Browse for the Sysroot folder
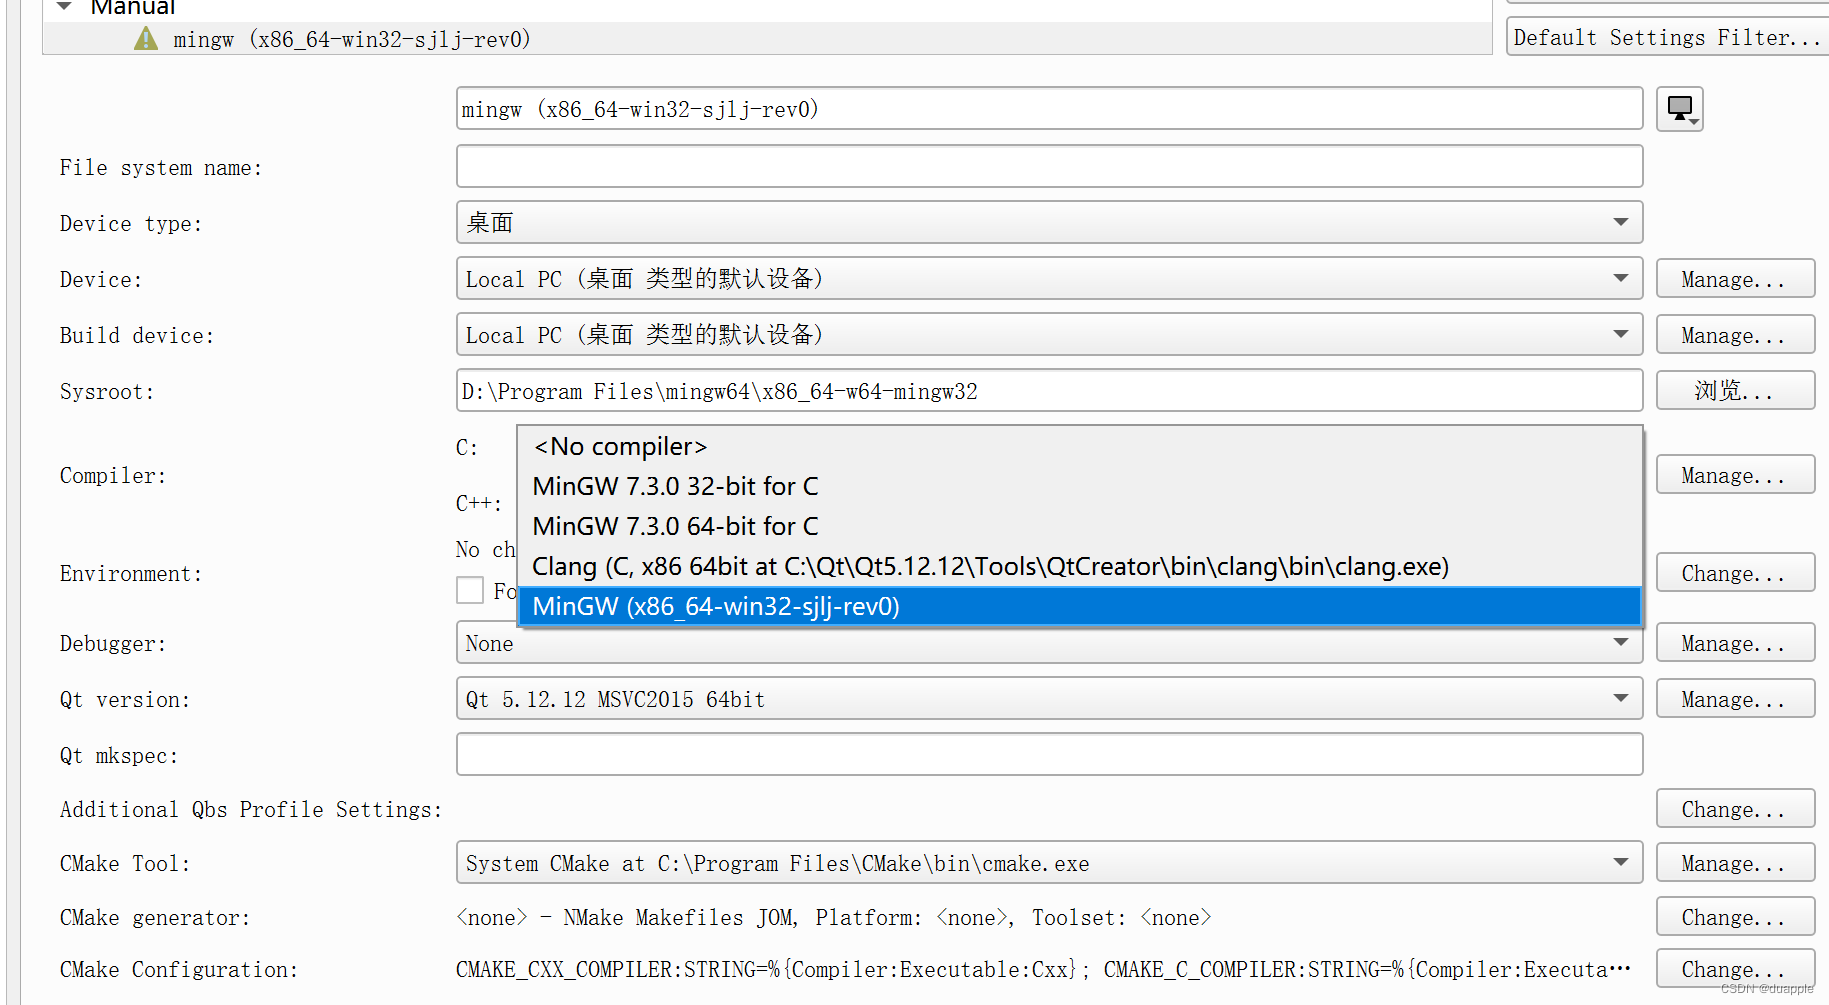1829x1005 pixels. pos(1735,391)
